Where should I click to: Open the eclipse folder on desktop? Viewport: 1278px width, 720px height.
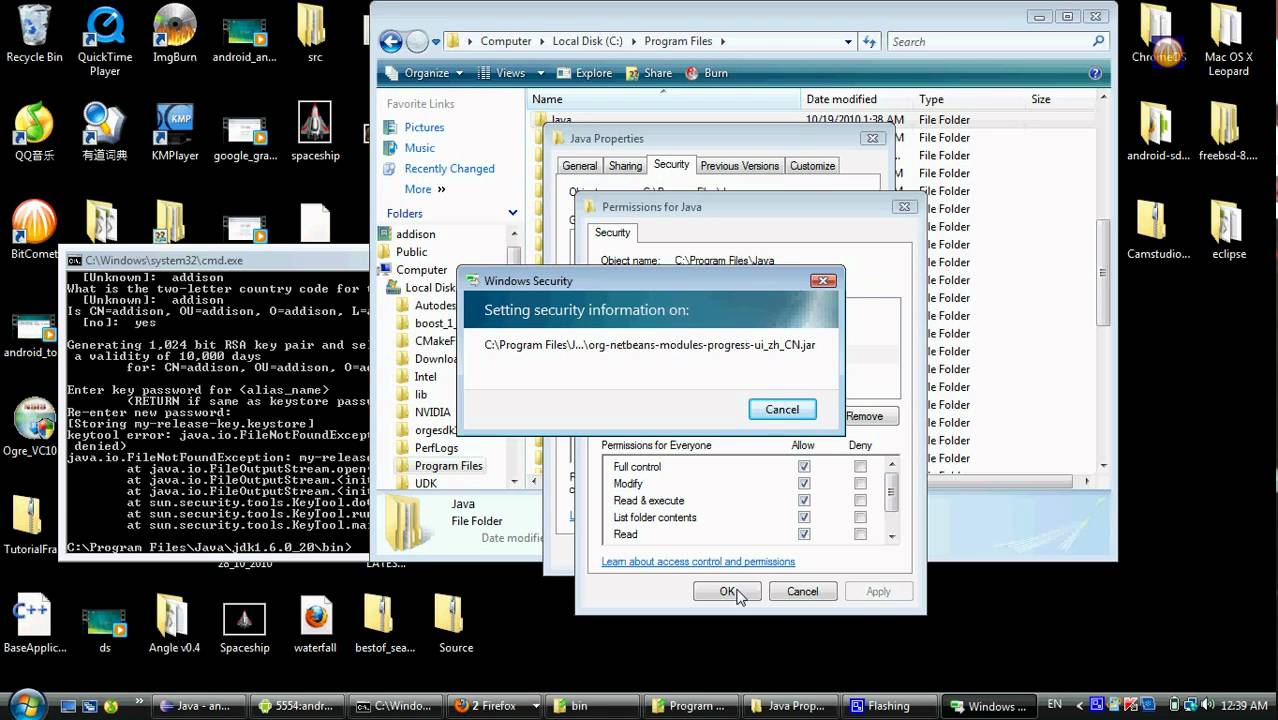coord(1228,230)
